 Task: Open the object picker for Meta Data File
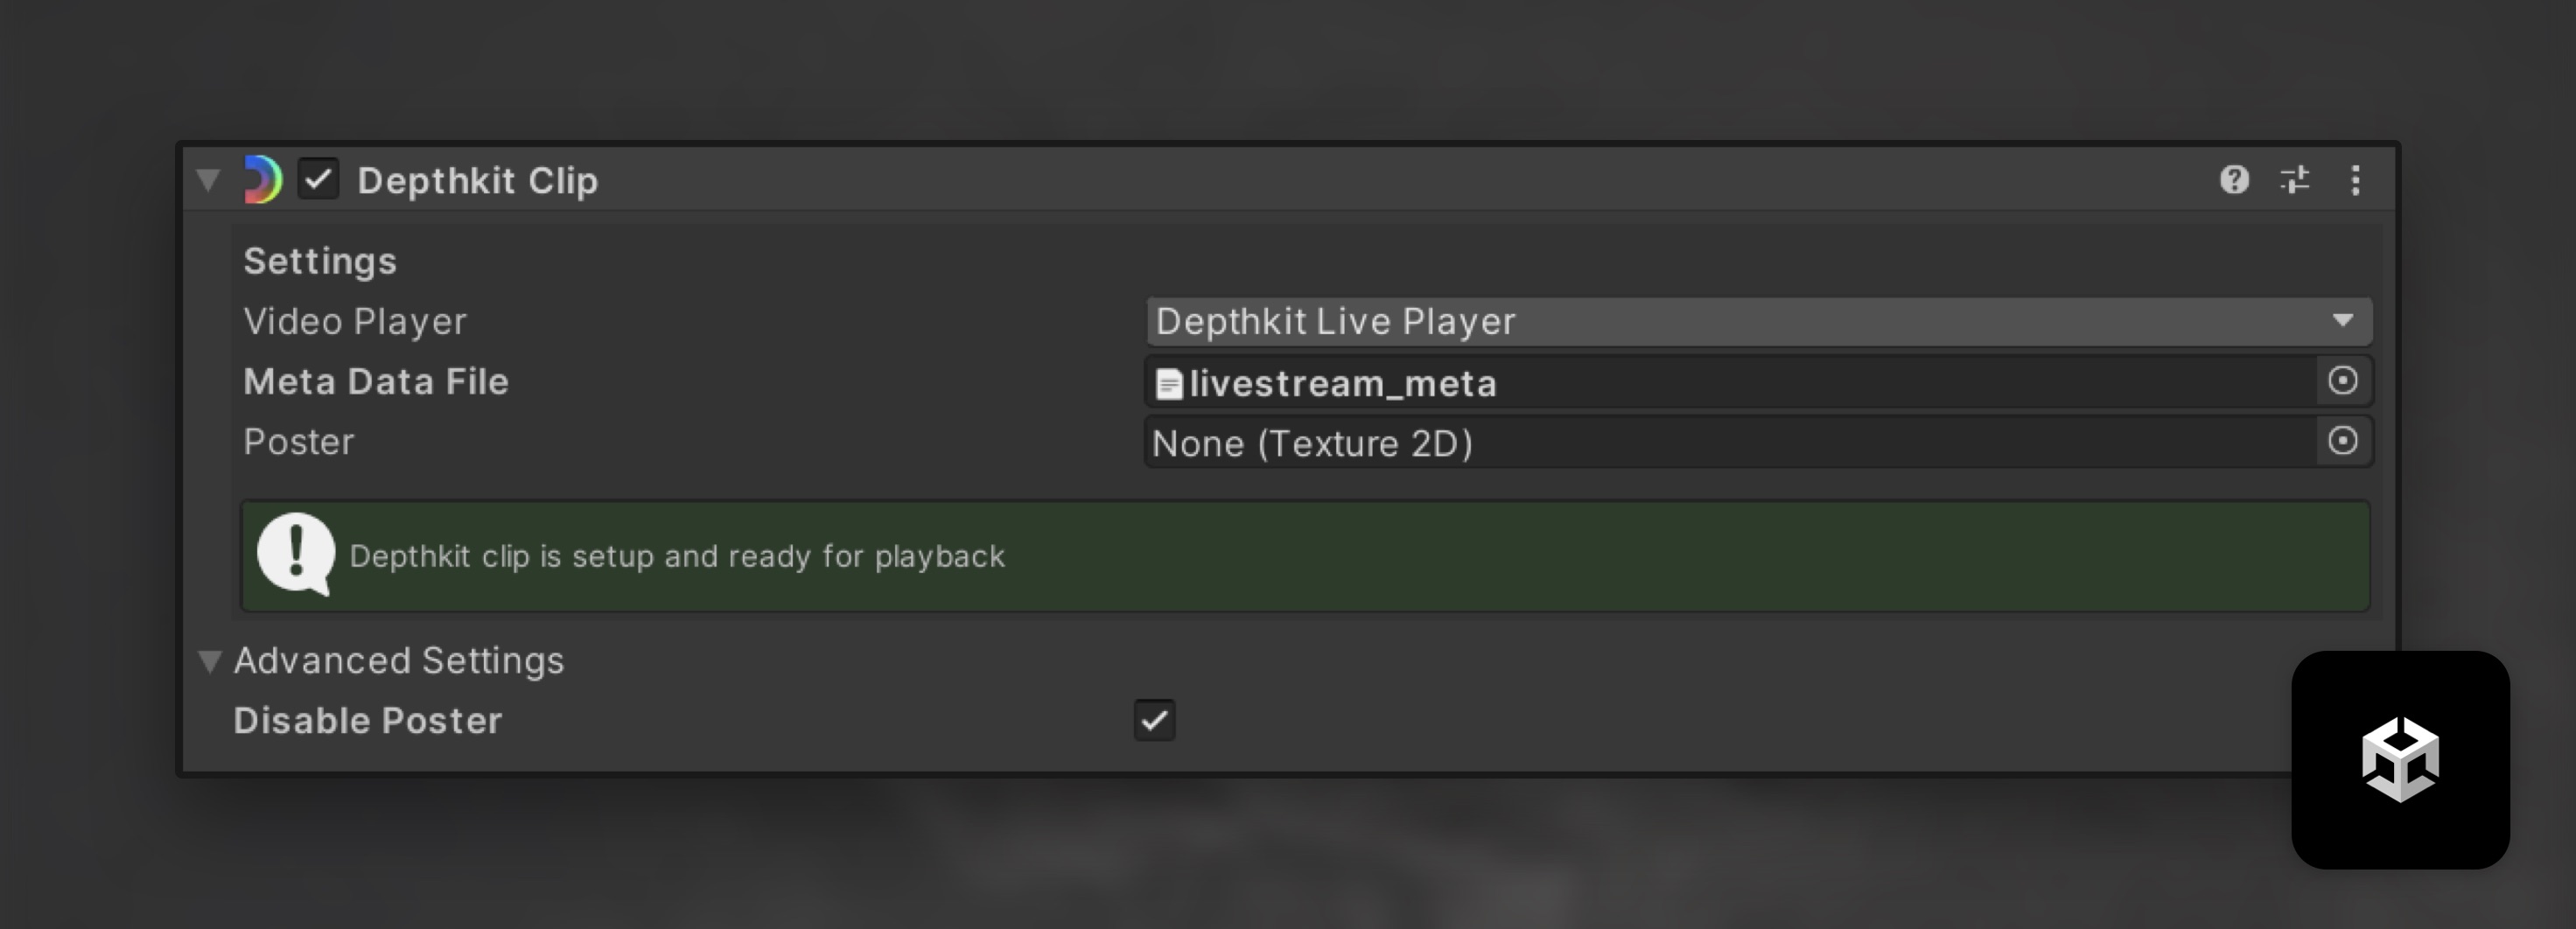click(2342, 381)
